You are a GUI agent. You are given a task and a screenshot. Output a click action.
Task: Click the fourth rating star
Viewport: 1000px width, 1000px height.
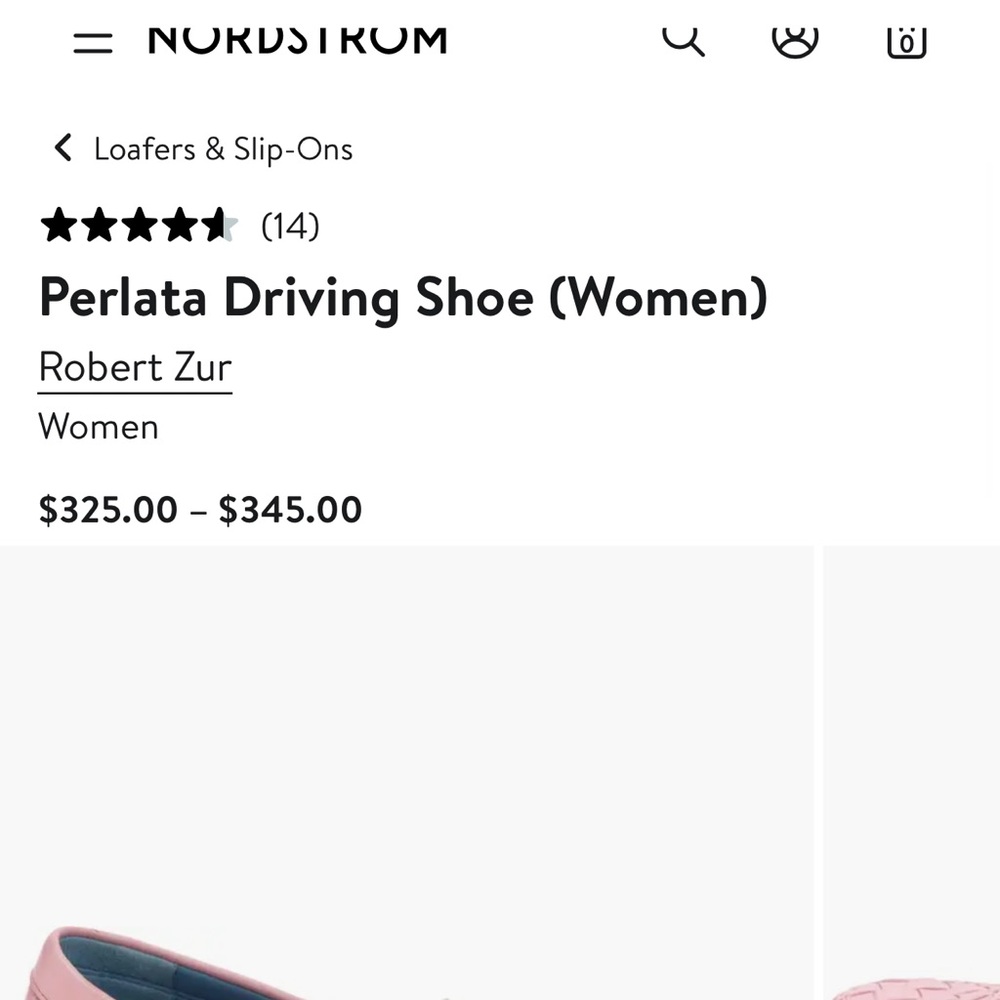click(180, 227)
